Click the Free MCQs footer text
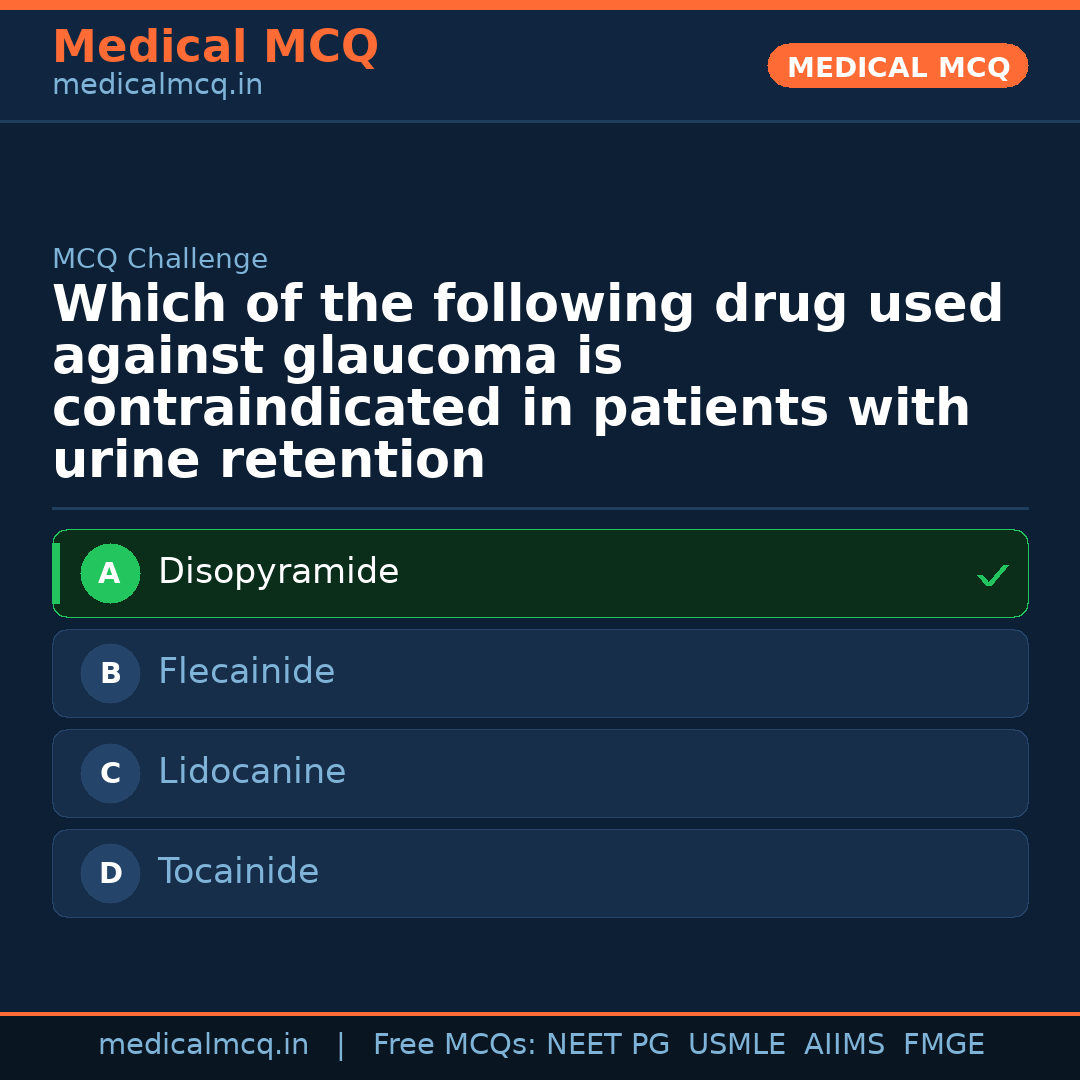Image resolution: width=1080 pixels, height=1080 pixels. click(454, 1045)
